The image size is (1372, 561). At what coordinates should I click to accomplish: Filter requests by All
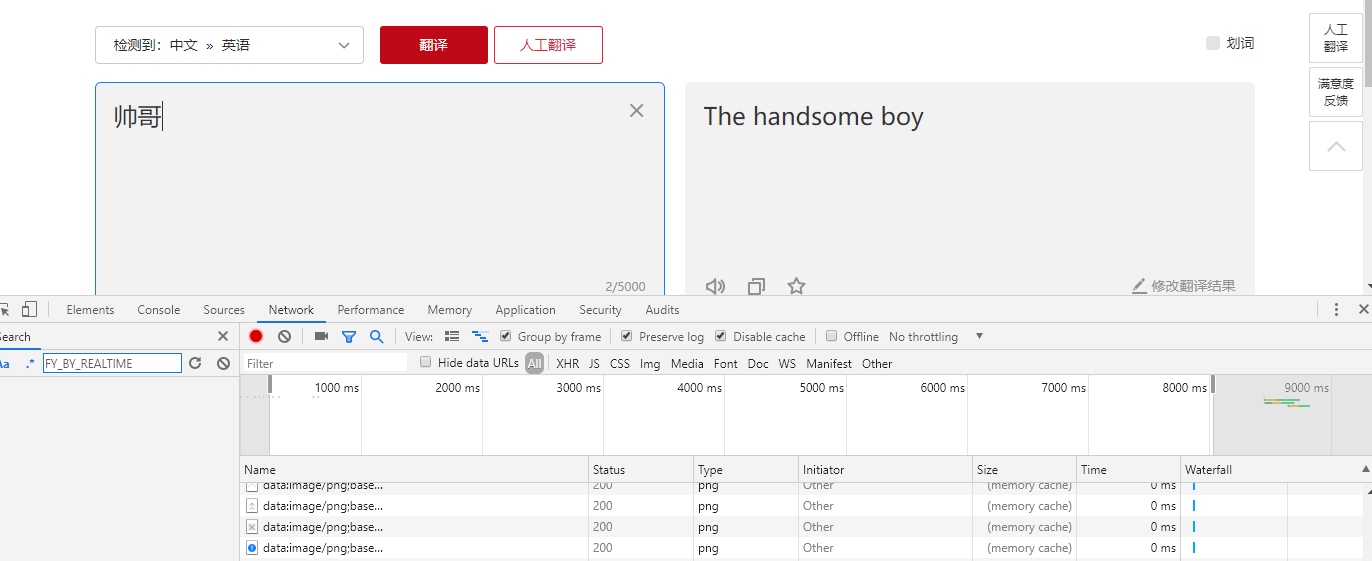tap(535, 363)
